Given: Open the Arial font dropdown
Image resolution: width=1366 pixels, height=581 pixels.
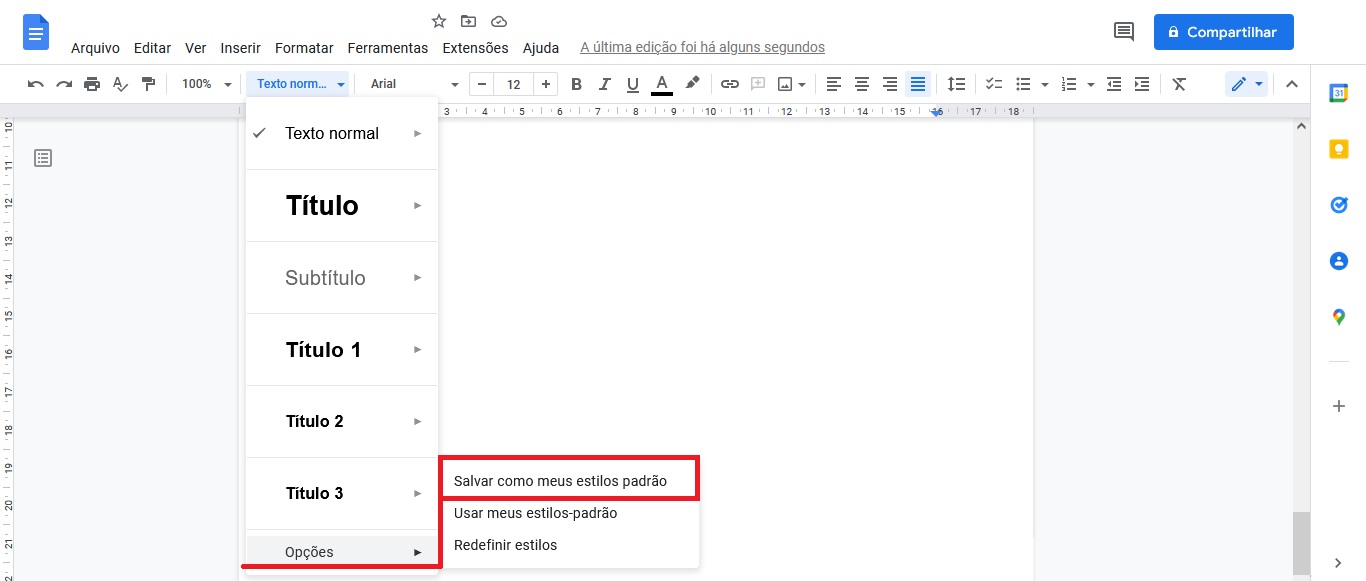Looking at the screenshot, I should (x=413, y=84).
